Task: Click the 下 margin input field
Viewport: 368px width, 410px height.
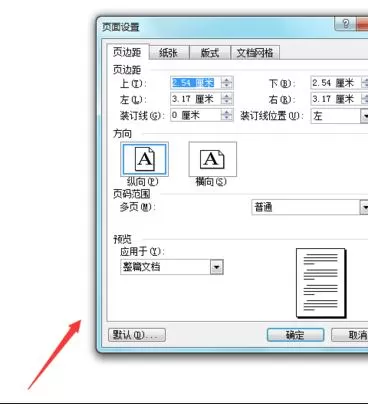Action: click(336, 83)
